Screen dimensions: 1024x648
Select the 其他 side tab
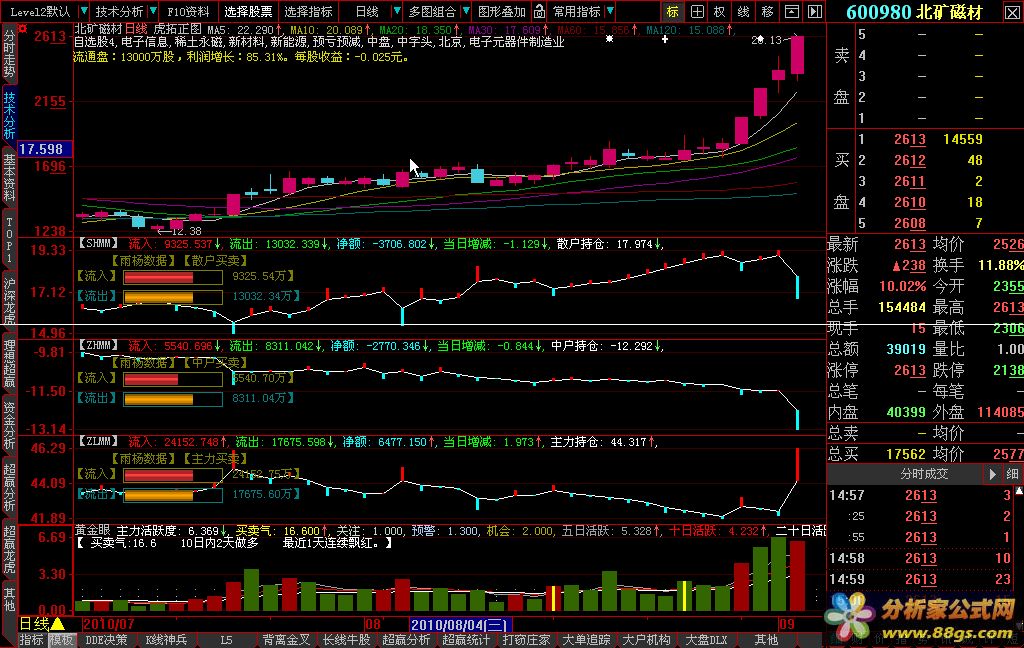tap(9, 598)
